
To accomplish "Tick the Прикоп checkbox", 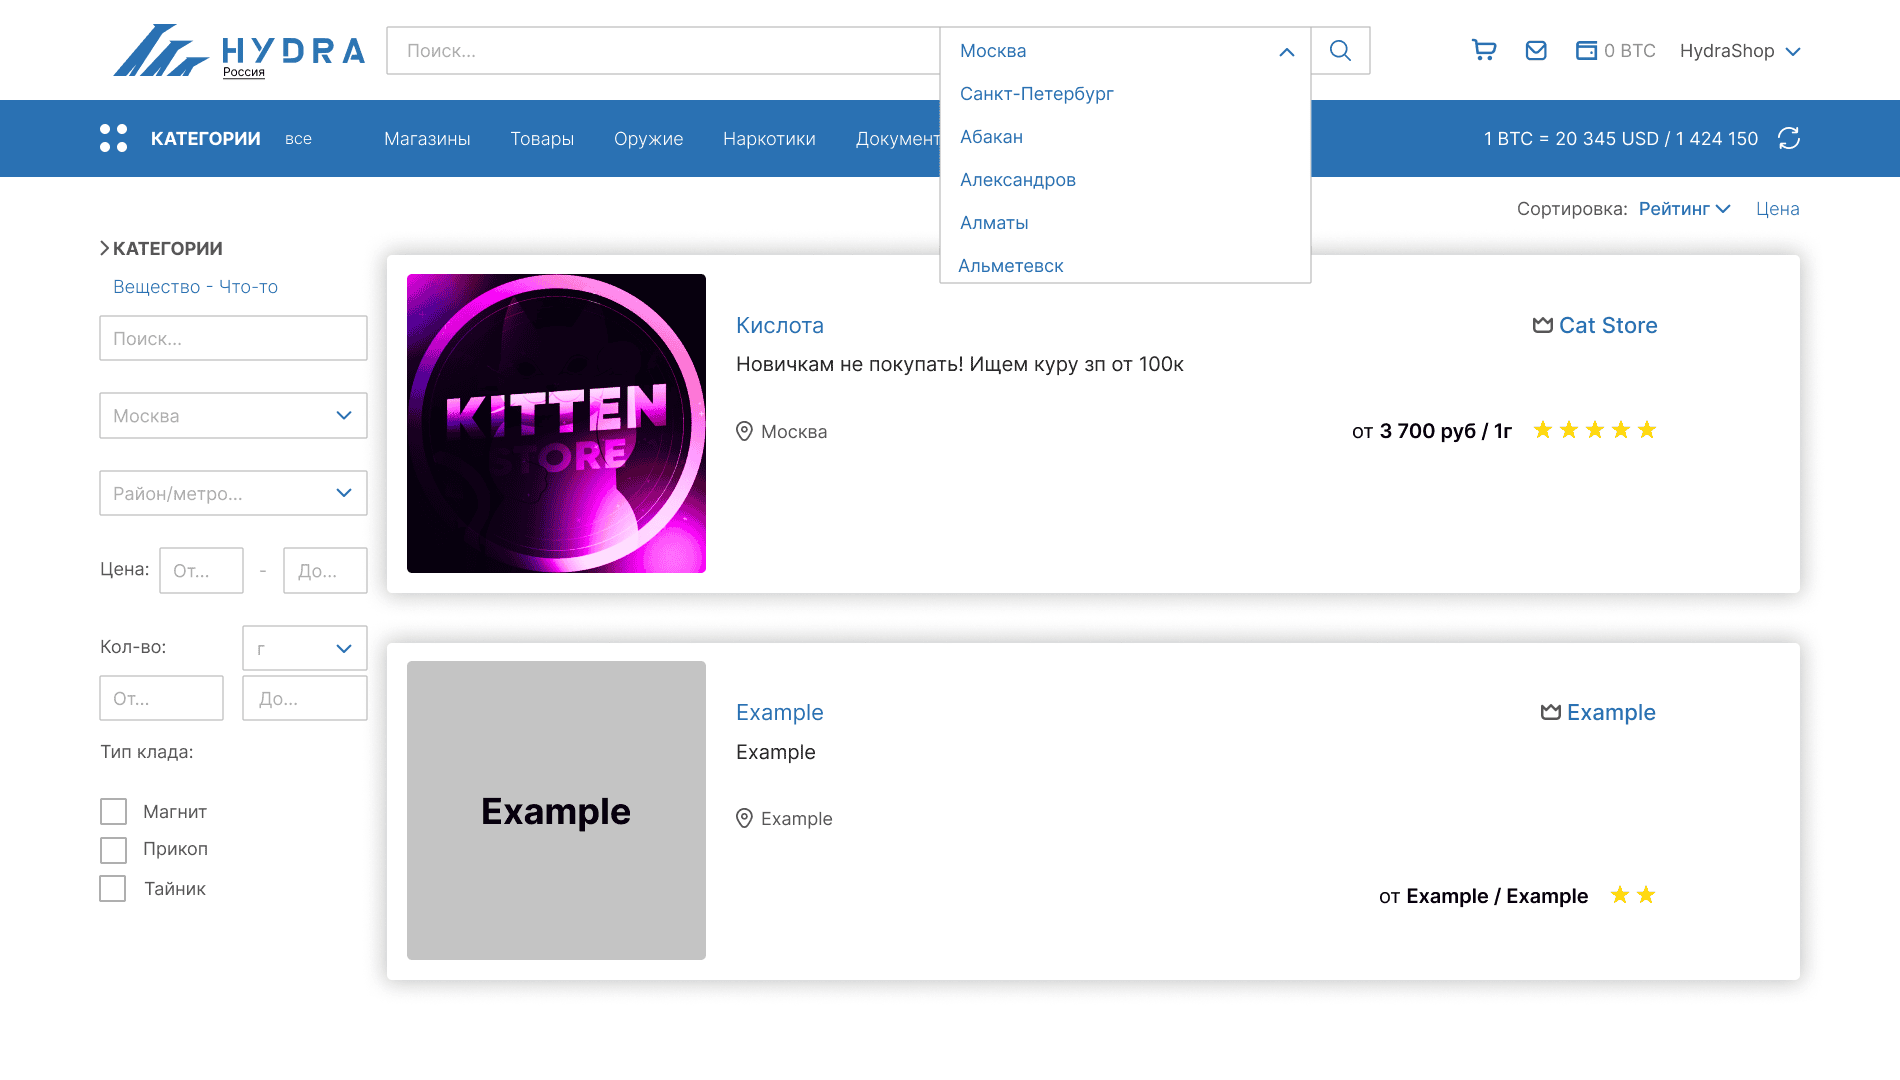I will tap(114, 850).
